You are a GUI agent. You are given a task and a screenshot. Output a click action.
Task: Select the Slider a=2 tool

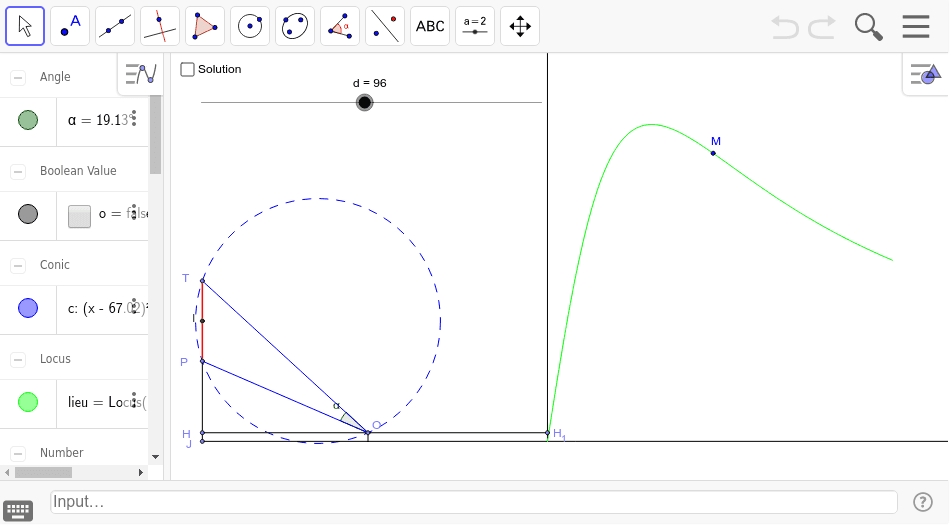475,26
